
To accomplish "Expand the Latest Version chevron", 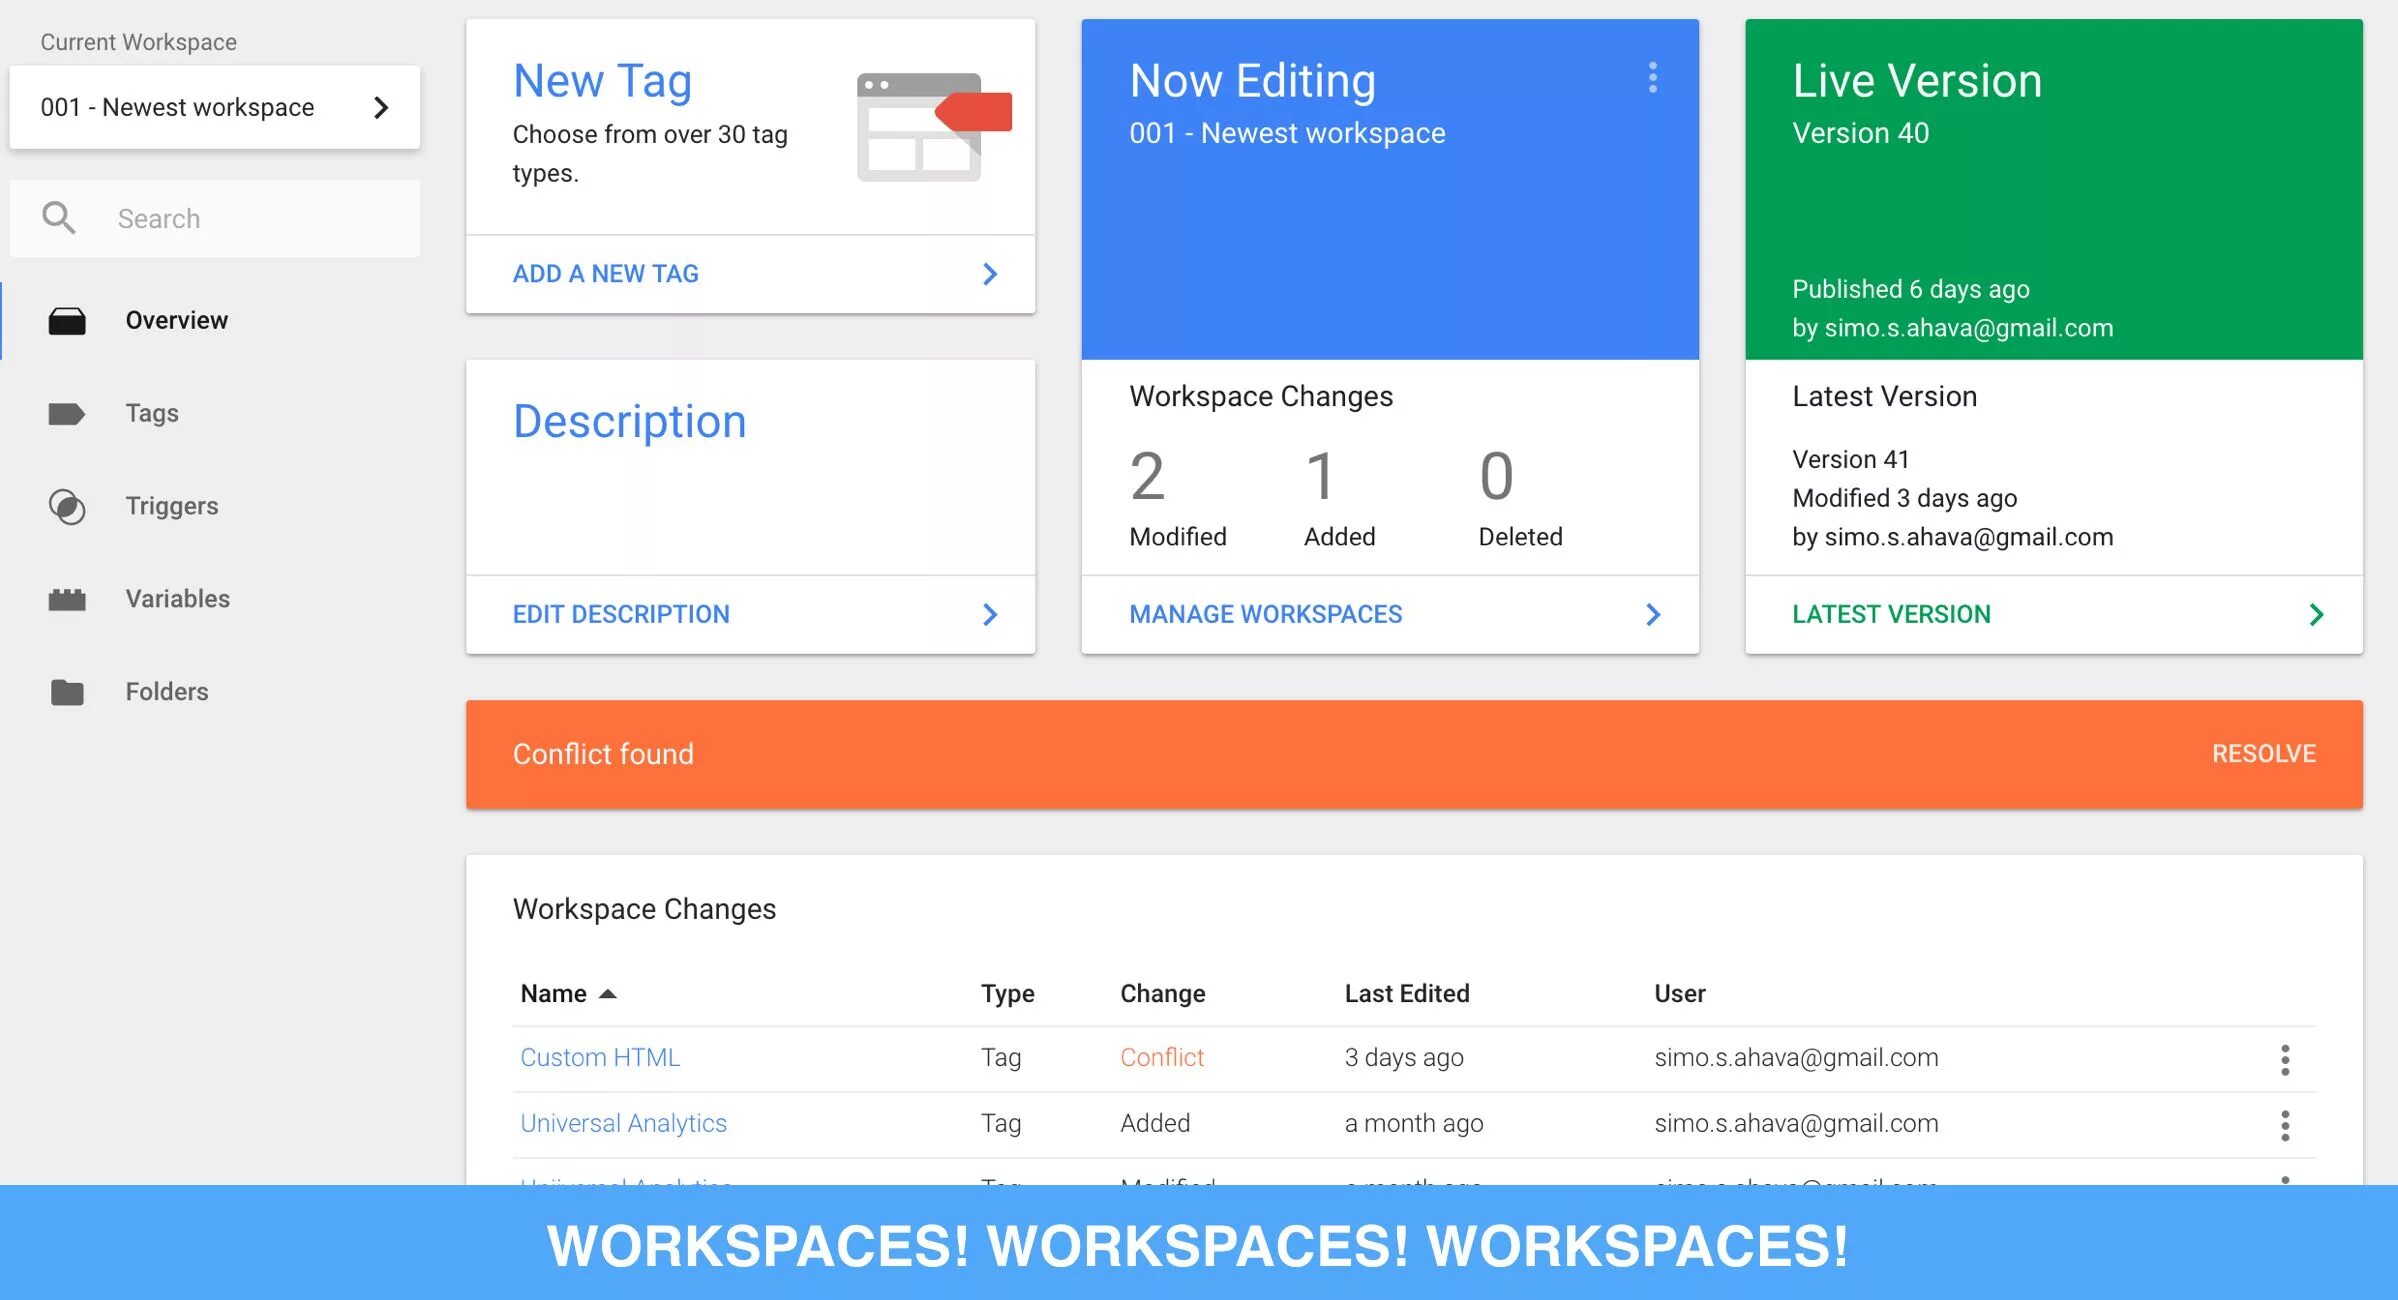I will pos(2315,613).
